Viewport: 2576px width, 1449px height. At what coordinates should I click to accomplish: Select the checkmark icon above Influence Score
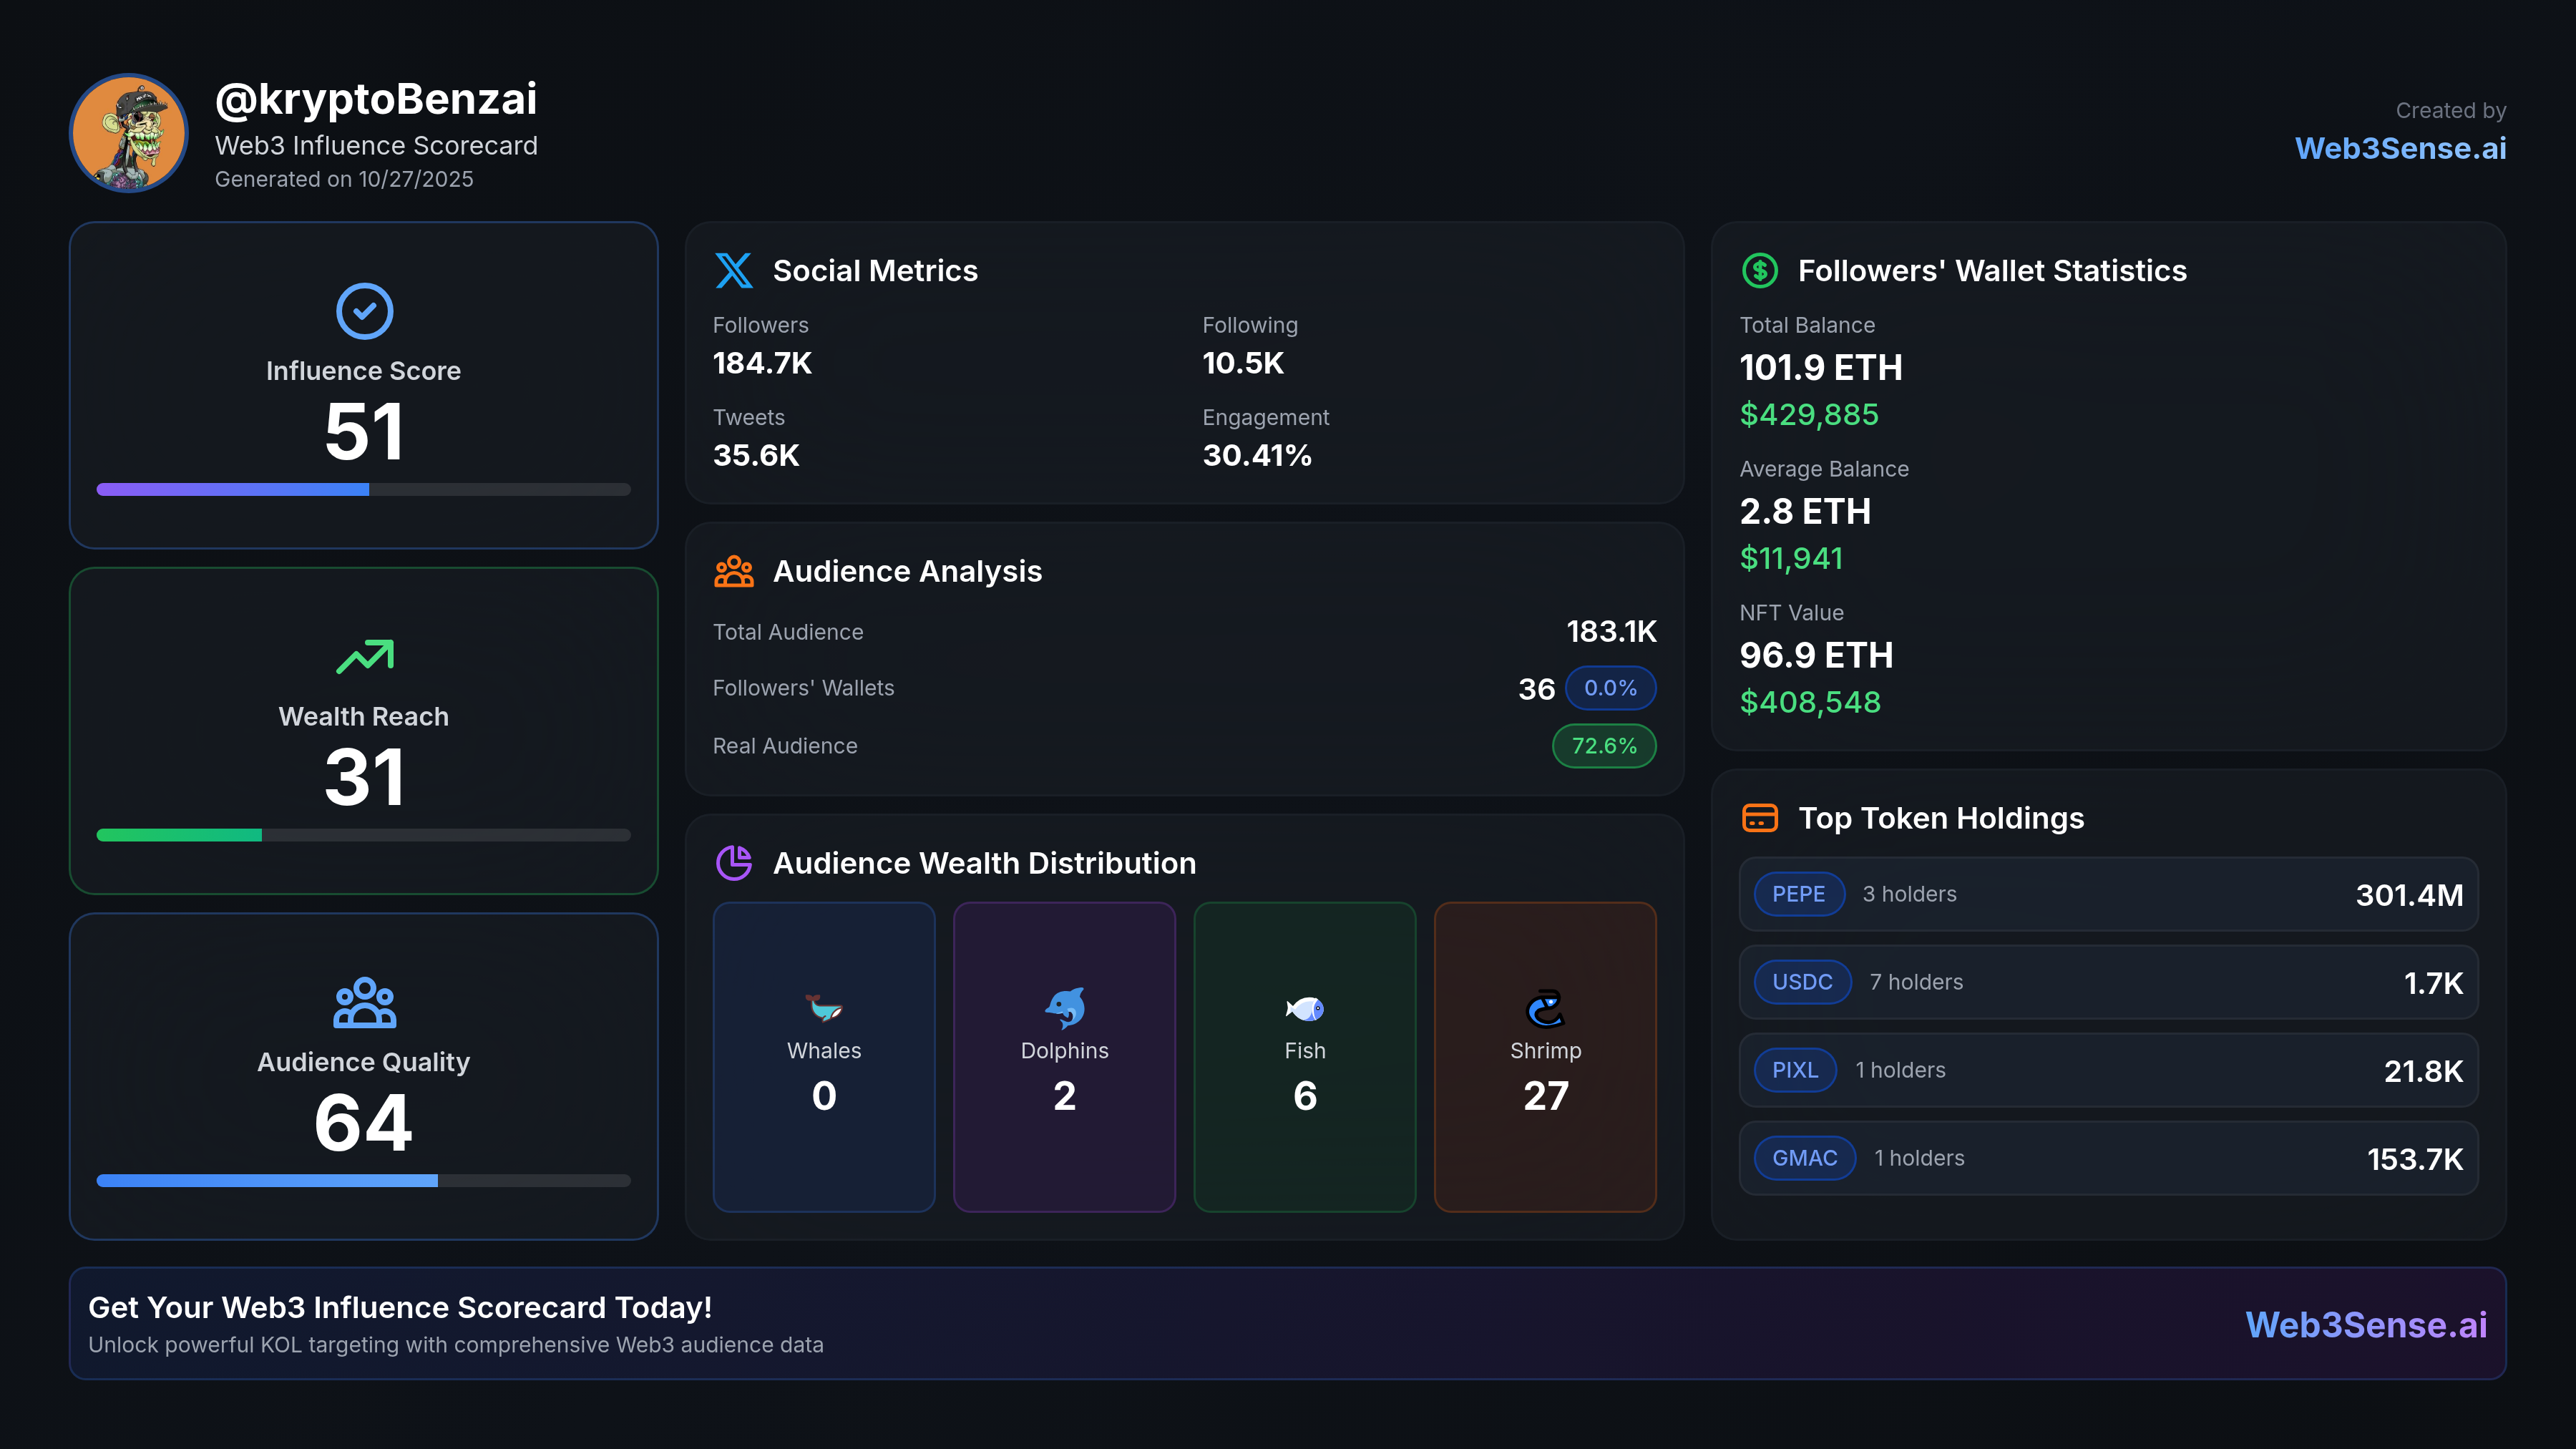[363, 312]
